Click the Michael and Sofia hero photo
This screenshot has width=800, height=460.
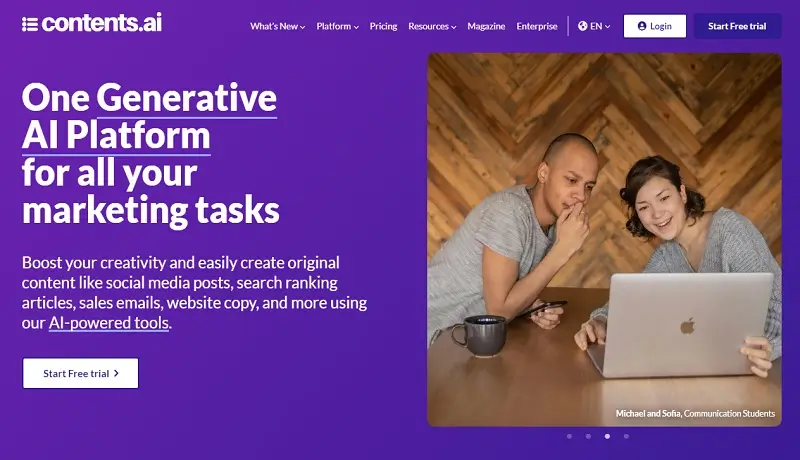604,239
